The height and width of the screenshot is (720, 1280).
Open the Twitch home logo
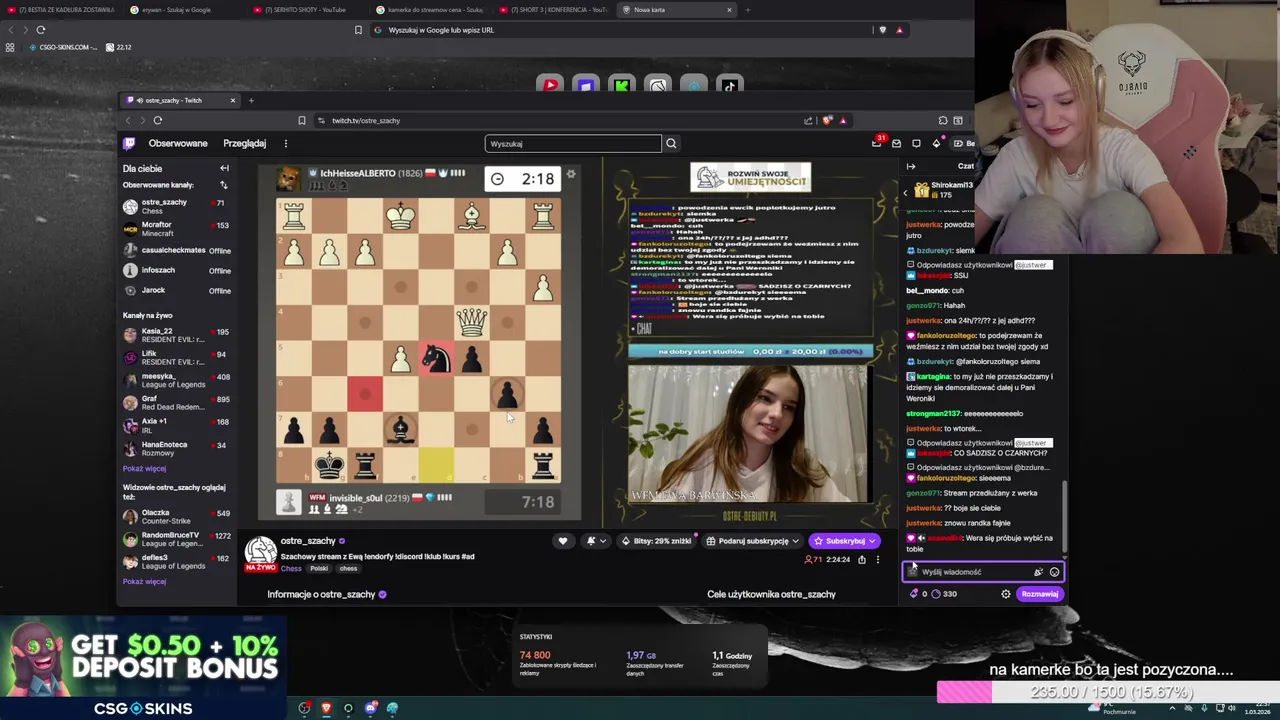129,143
